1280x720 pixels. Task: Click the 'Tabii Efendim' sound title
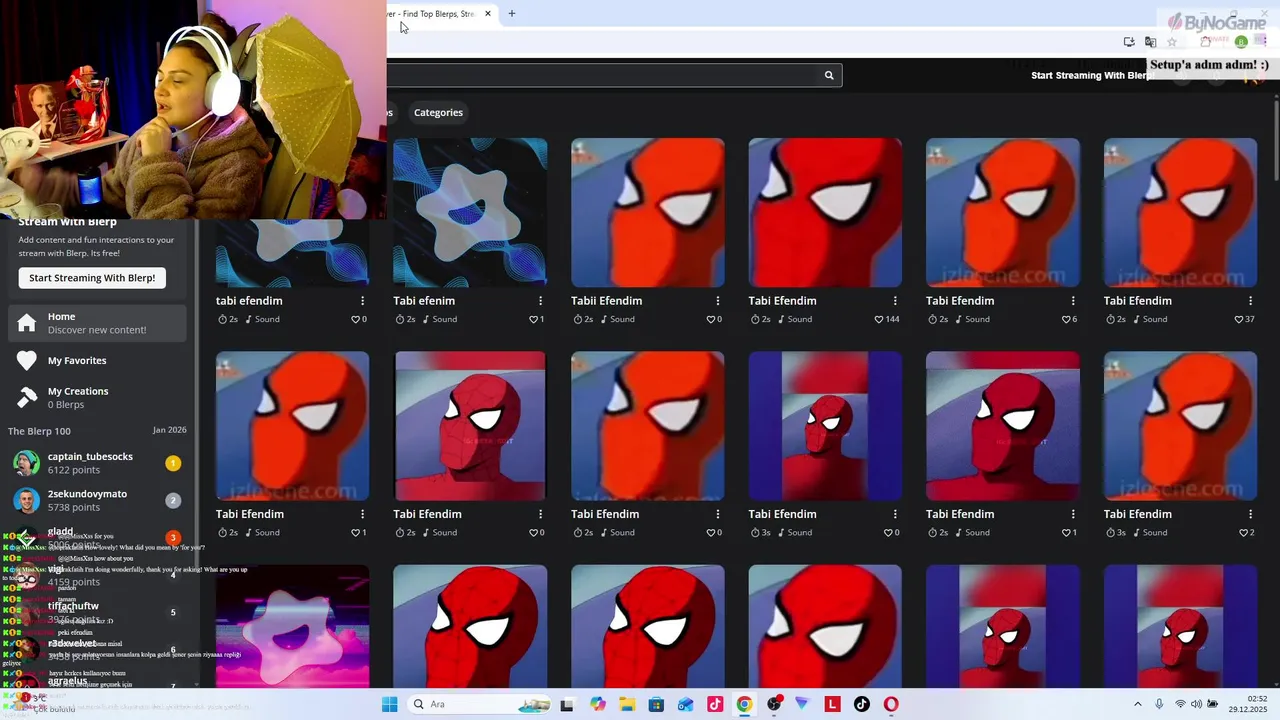coord(606,301)
